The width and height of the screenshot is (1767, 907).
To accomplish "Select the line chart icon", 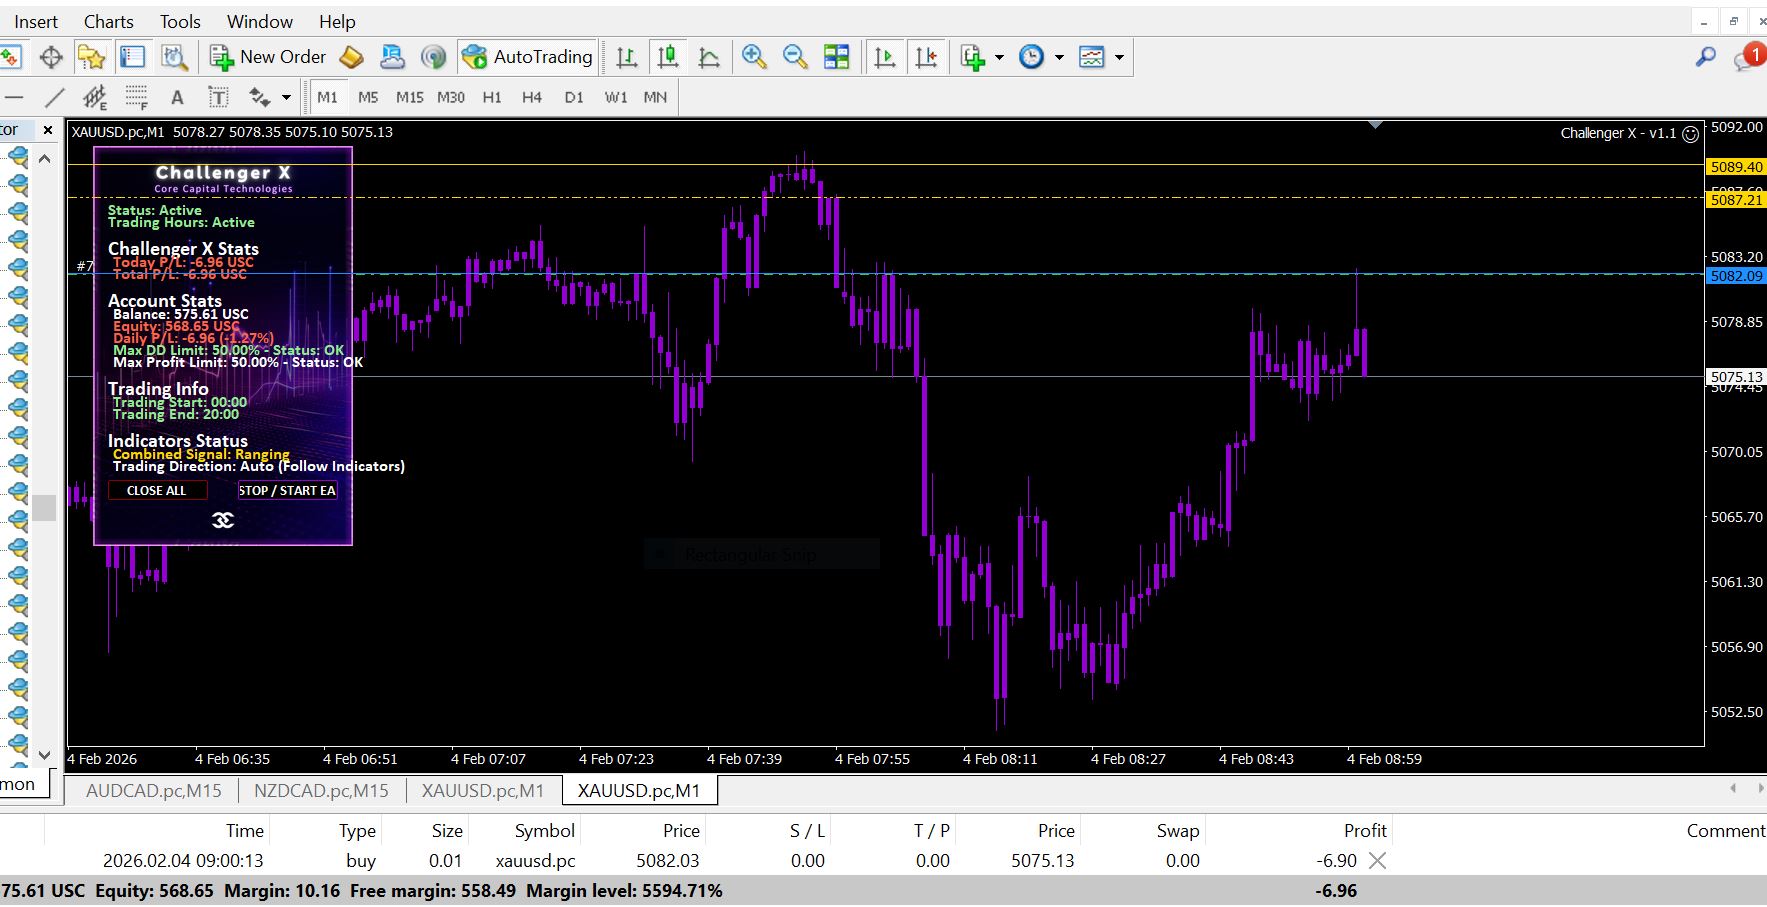I will 709,57.
